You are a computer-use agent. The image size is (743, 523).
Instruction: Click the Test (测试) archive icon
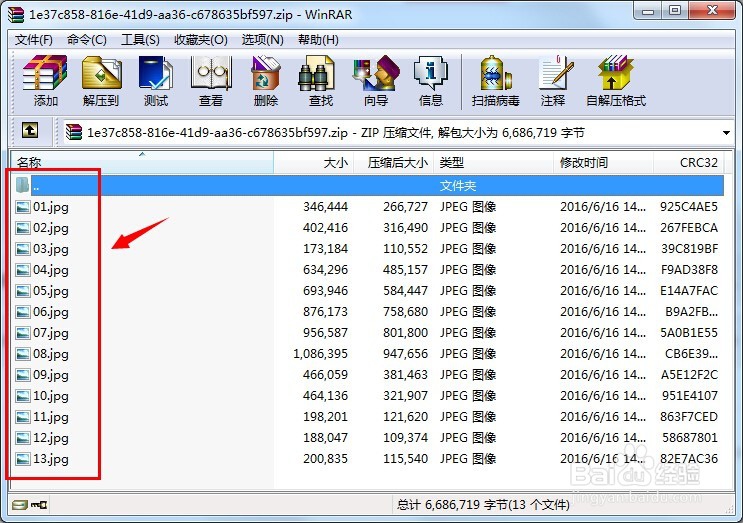click(x=155, y=73)
